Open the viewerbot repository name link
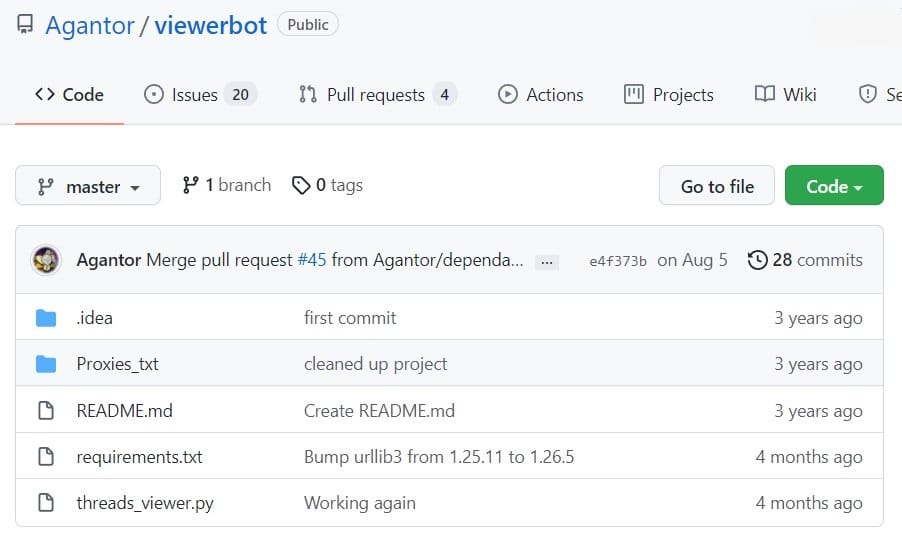 (211, 25)
